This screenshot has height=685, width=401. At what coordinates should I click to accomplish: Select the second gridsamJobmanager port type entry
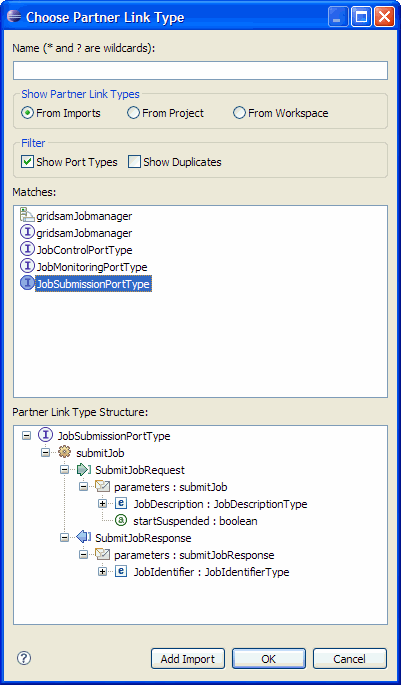(x=76, y=233)
